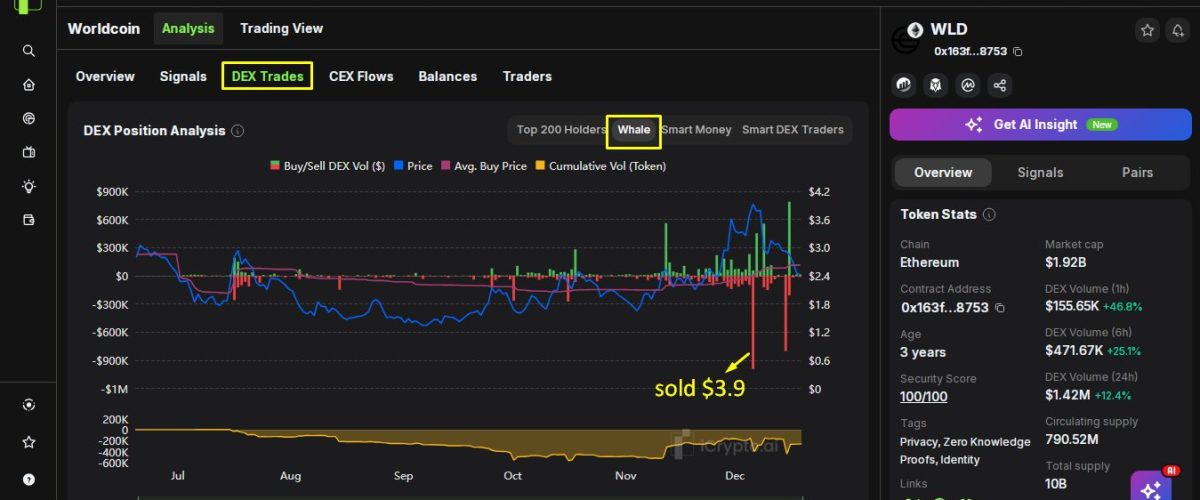Add WLD to favorites with star icon
Screen dimensions: 1200x500
point(1148,31)
